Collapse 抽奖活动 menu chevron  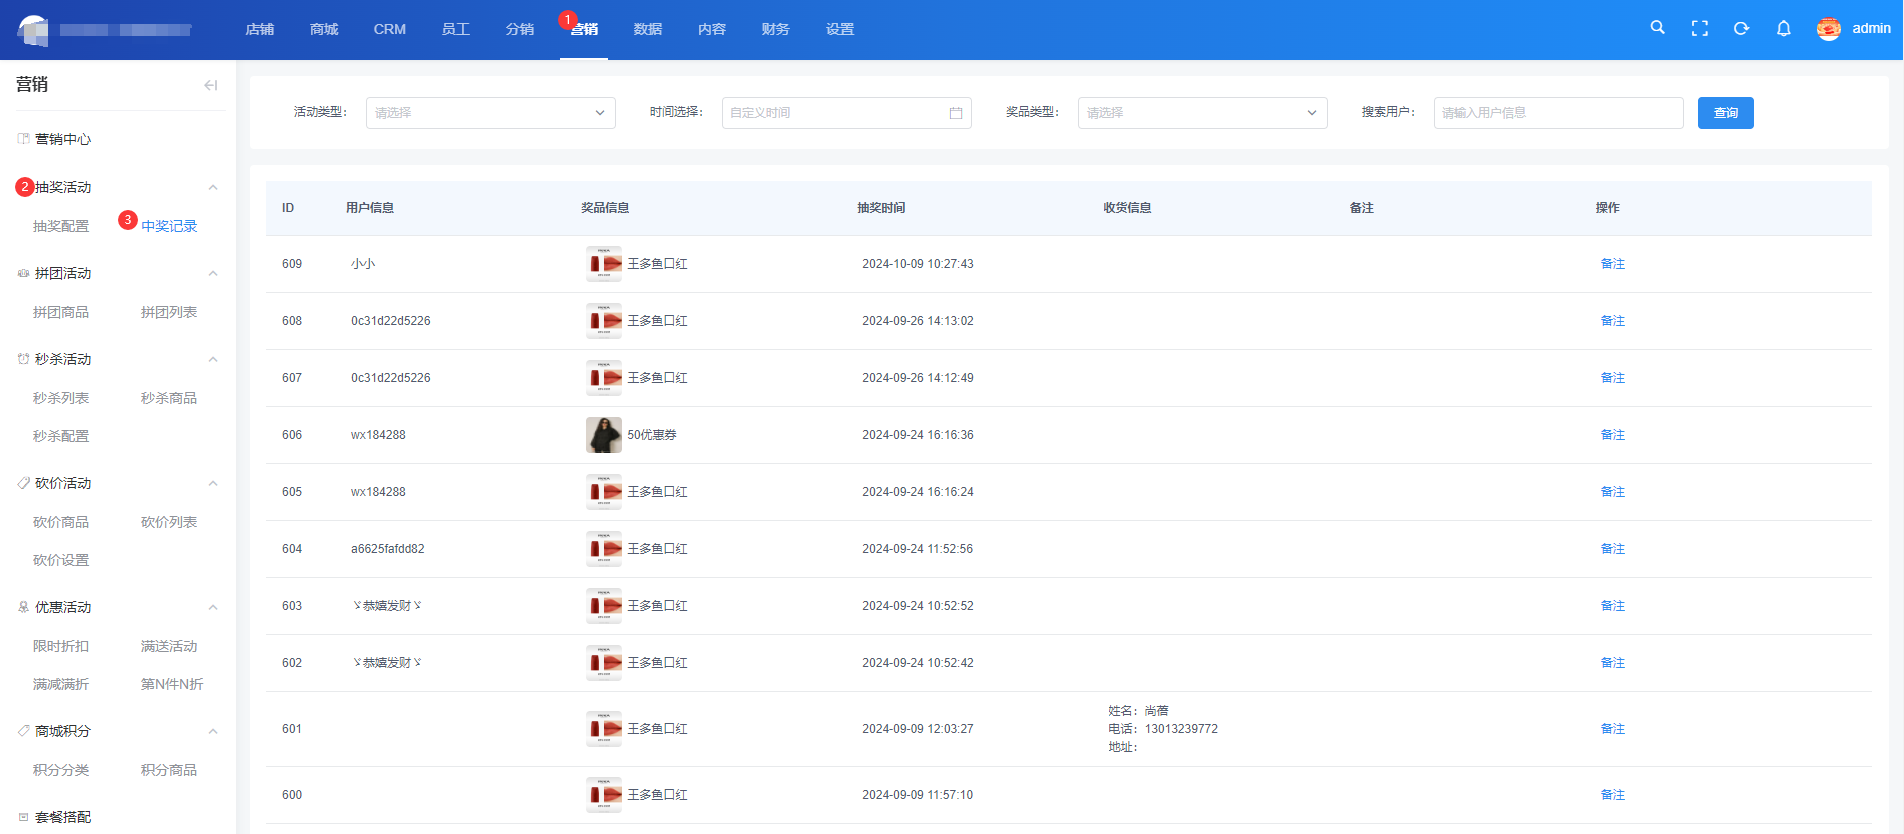click(x=213, y=187)
